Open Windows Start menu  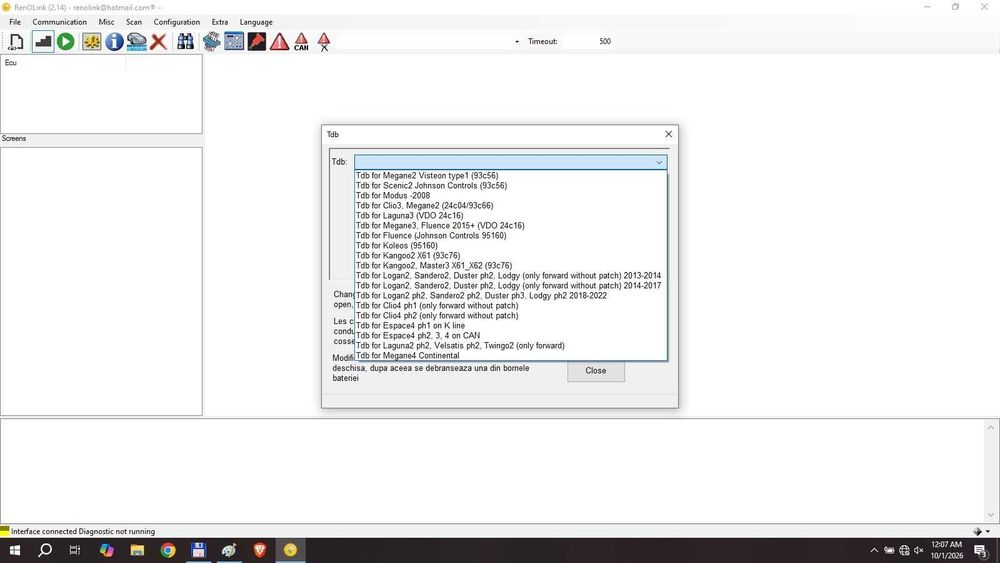pos(15,550)
